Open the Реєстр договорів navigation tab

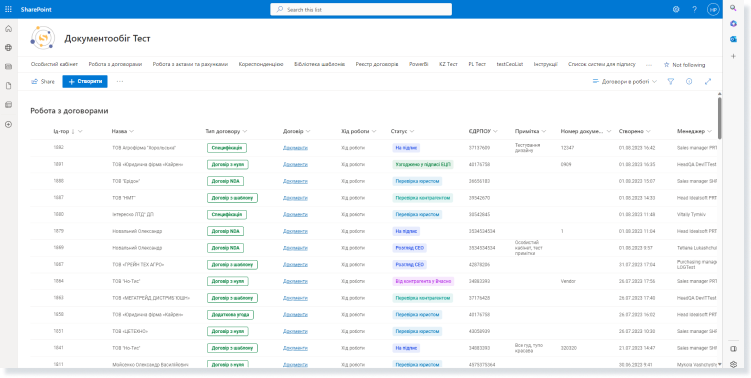377,64
